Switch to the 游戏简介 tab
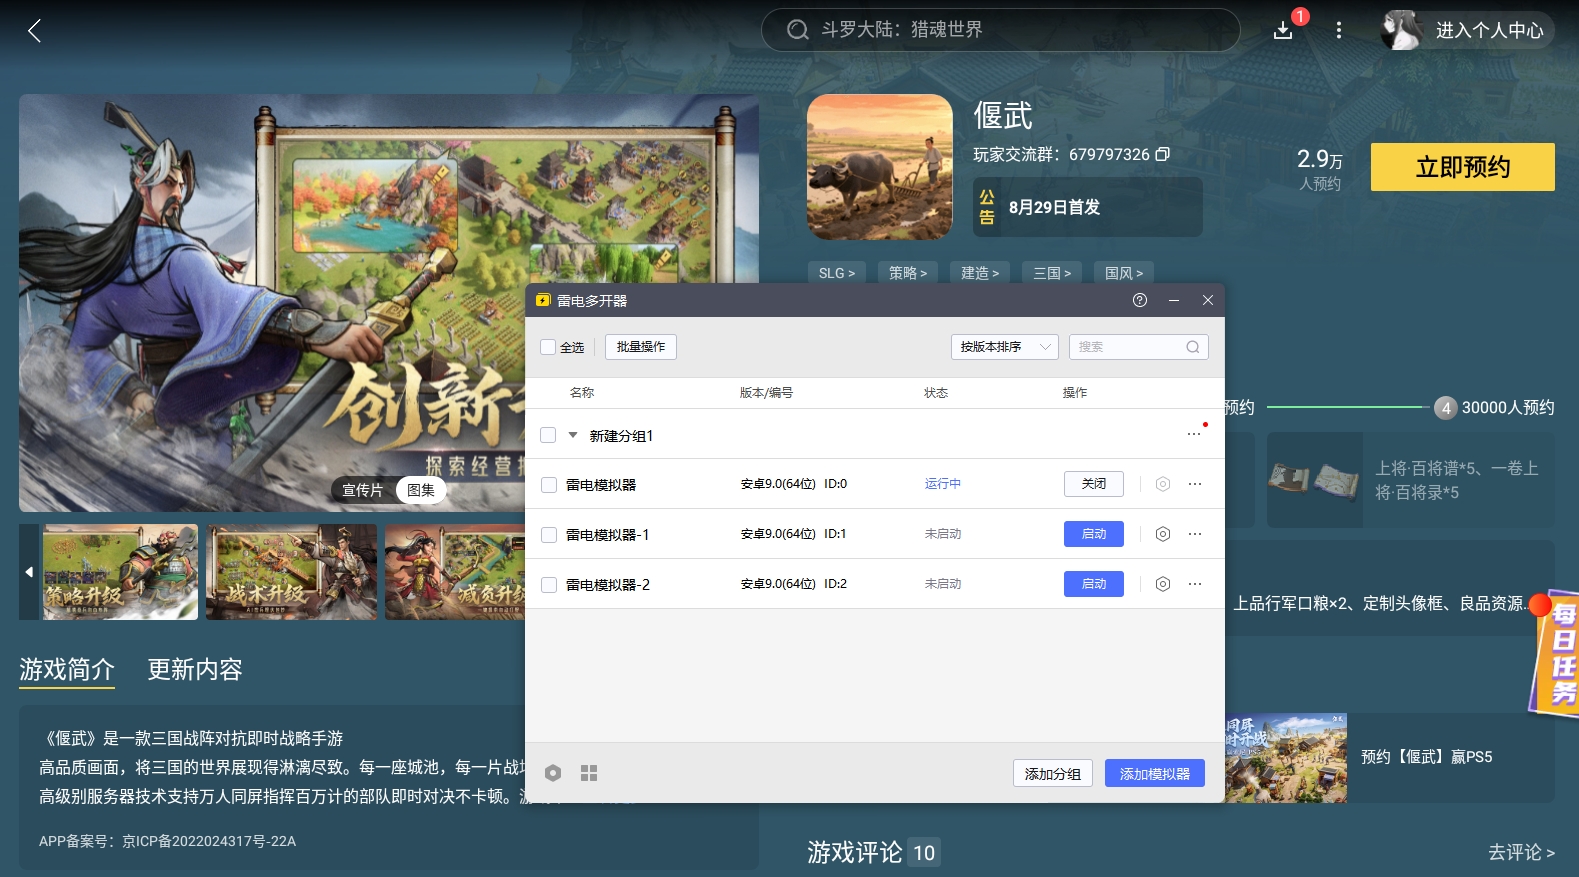 click(67, 669)
